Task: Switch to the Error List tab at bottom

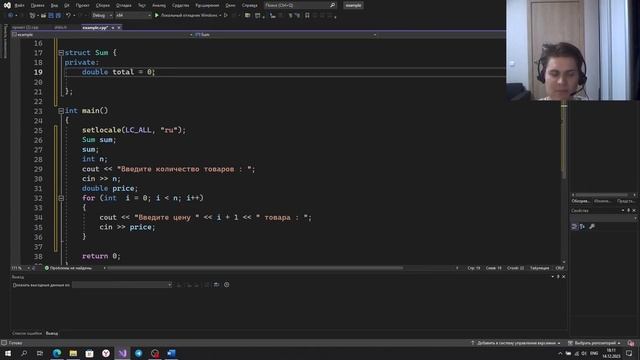Action: [x=27, y=333]
